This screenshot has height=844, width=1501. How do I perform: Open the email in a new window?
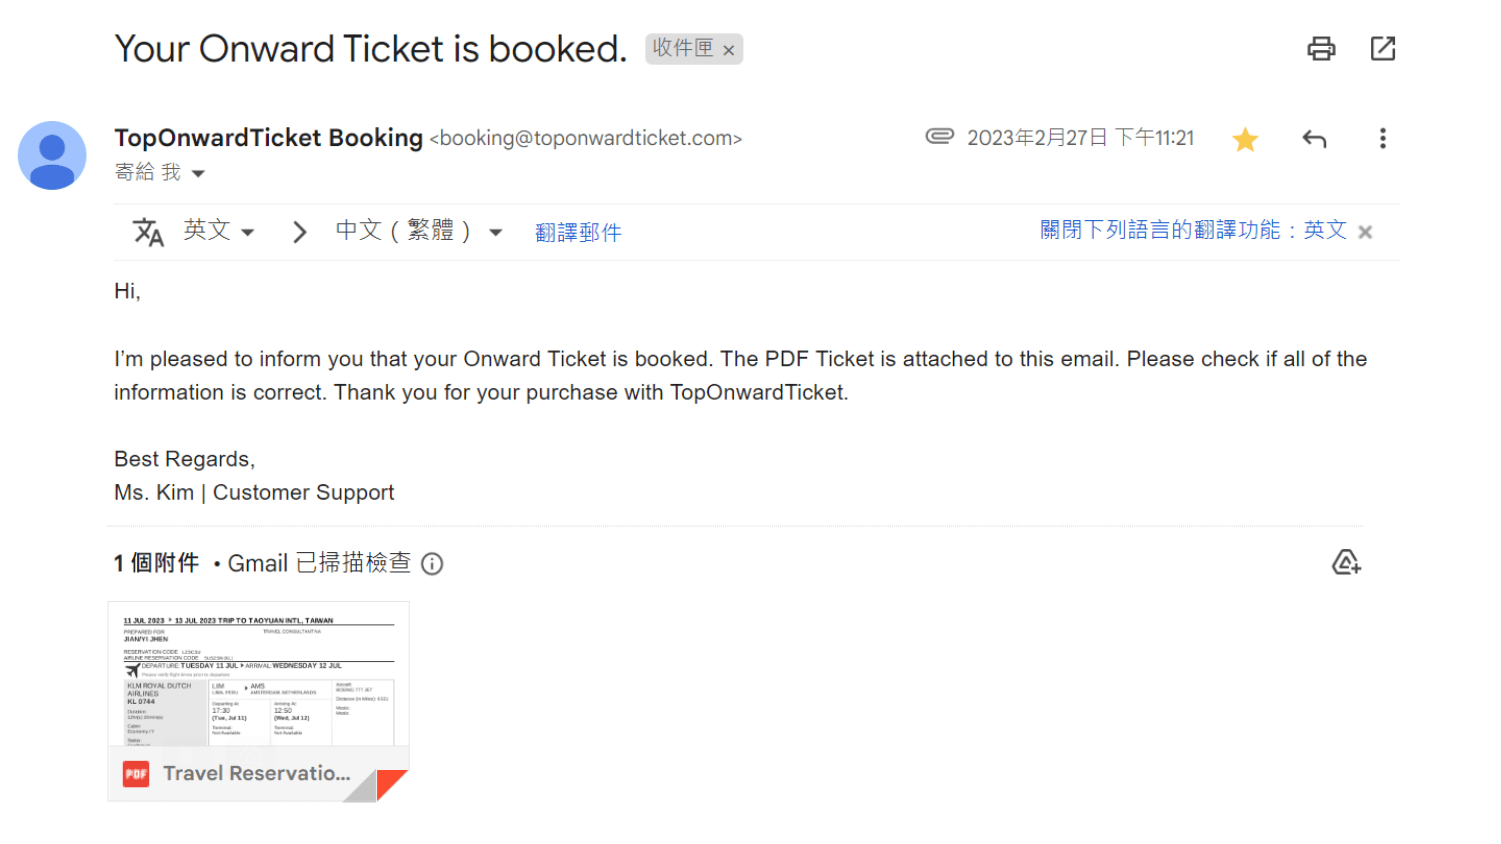point(1383,49)
